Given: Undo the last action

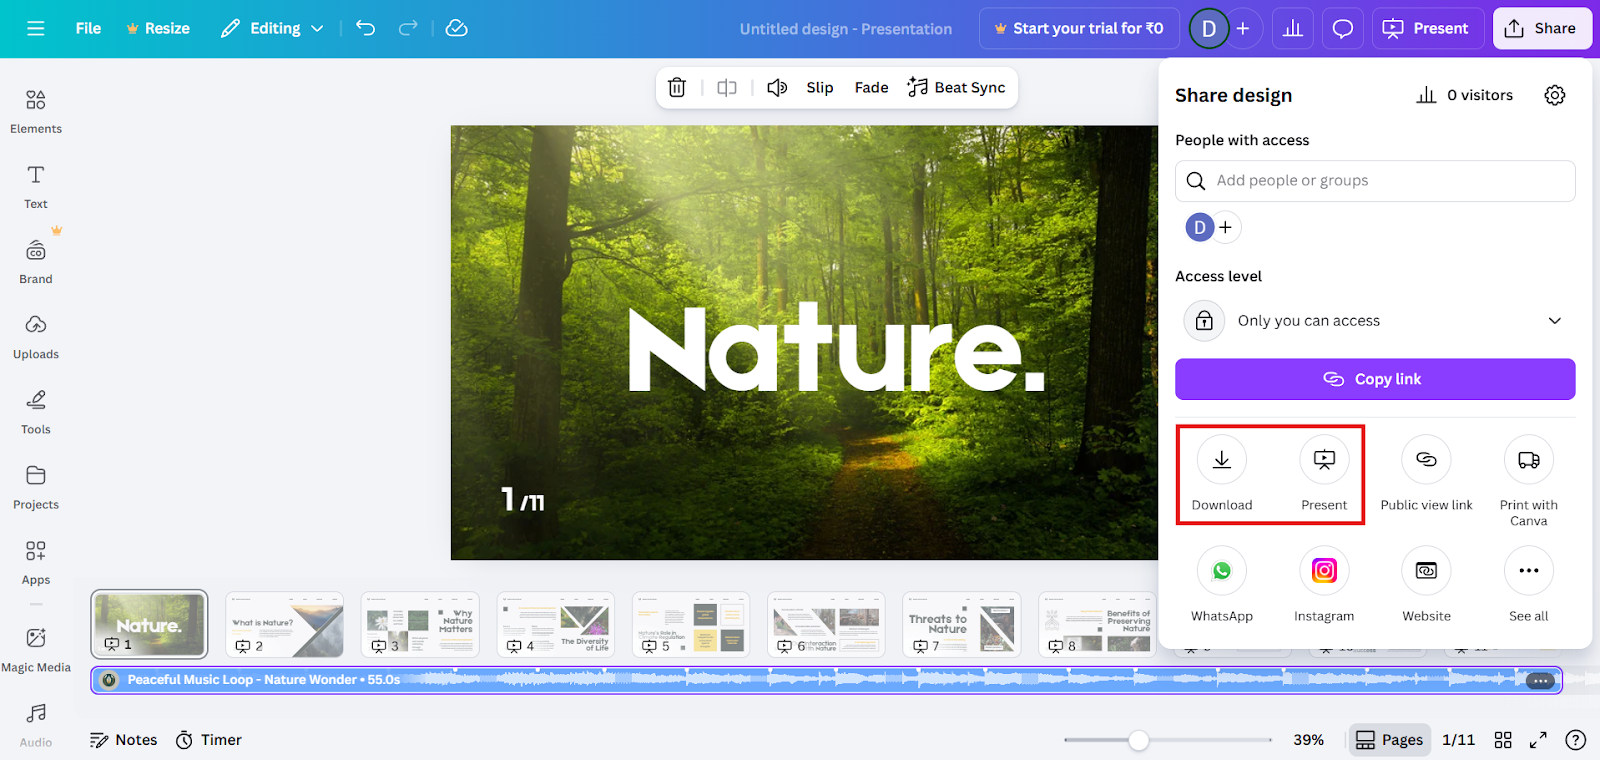Looking at the screenshot, I should pos(366,28).
